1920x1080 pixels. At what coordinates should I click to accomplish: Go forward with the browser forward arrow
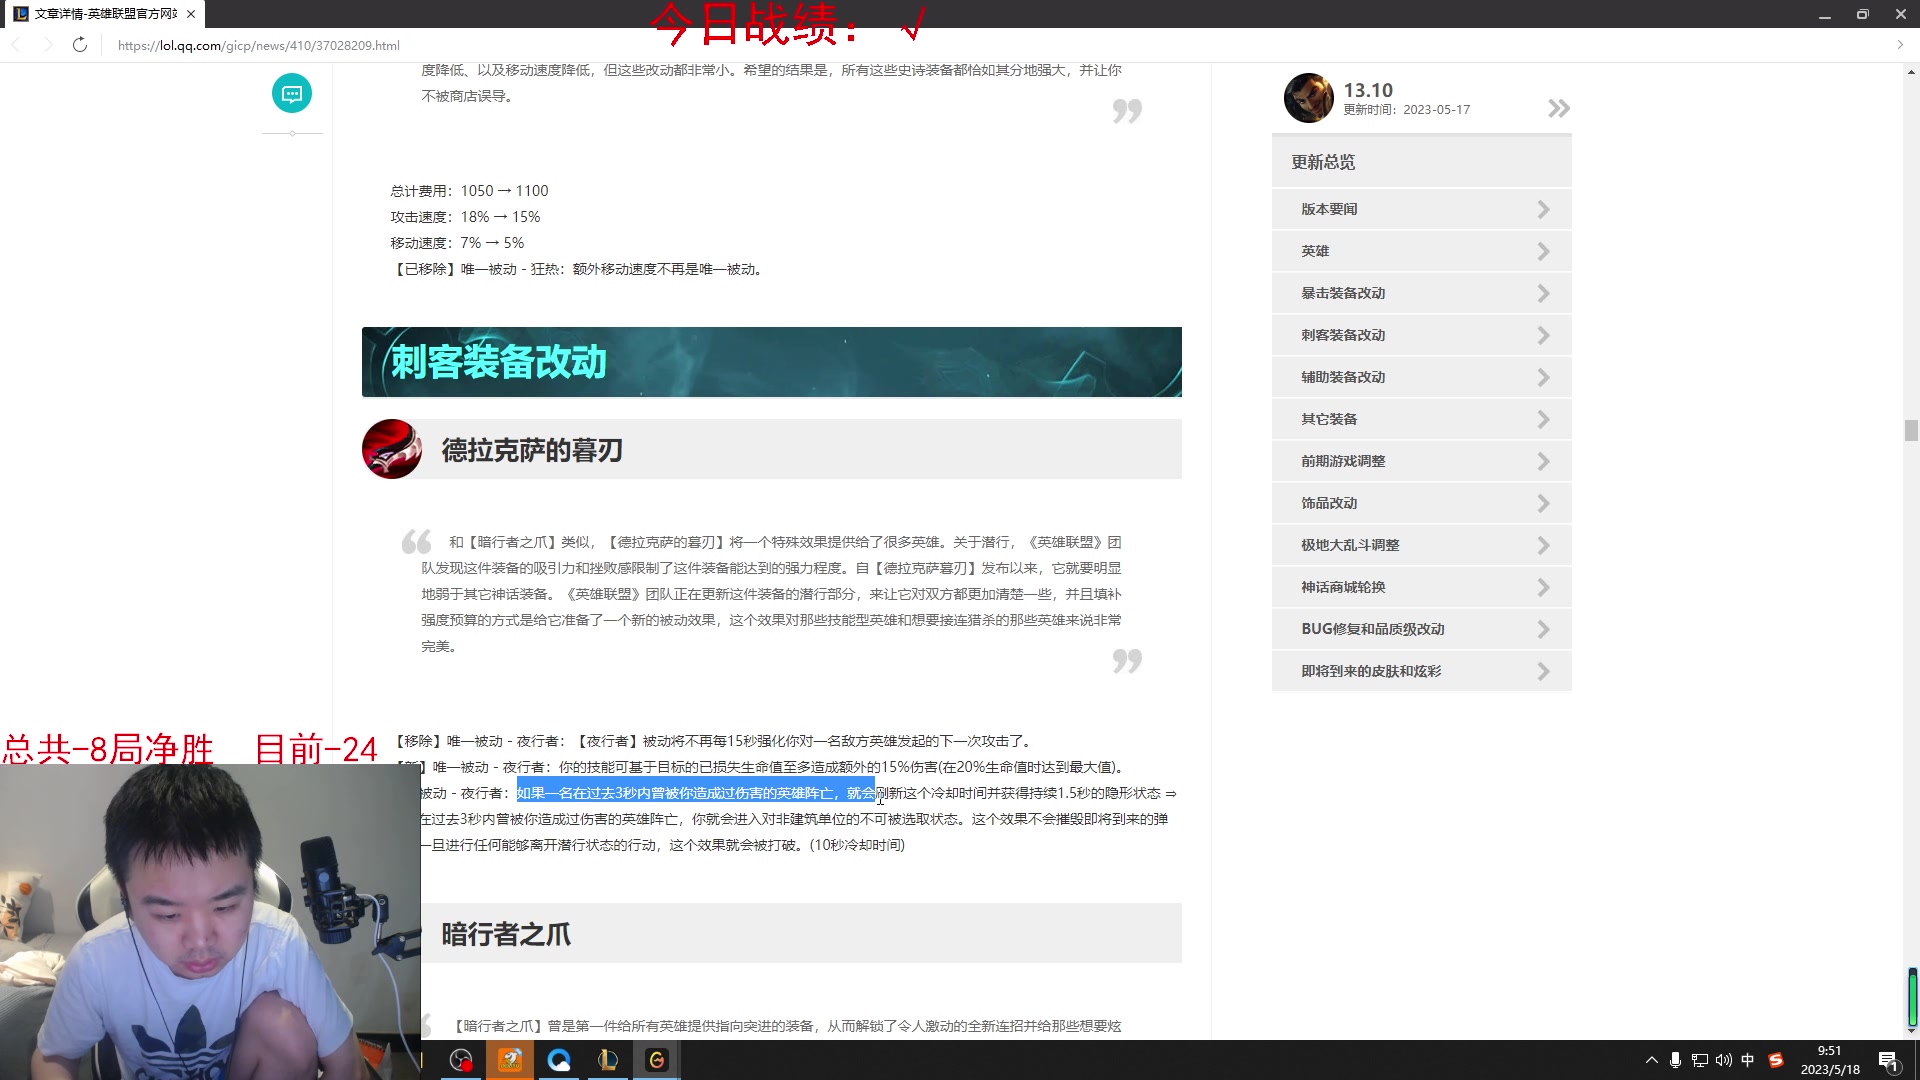pos(48,45)
